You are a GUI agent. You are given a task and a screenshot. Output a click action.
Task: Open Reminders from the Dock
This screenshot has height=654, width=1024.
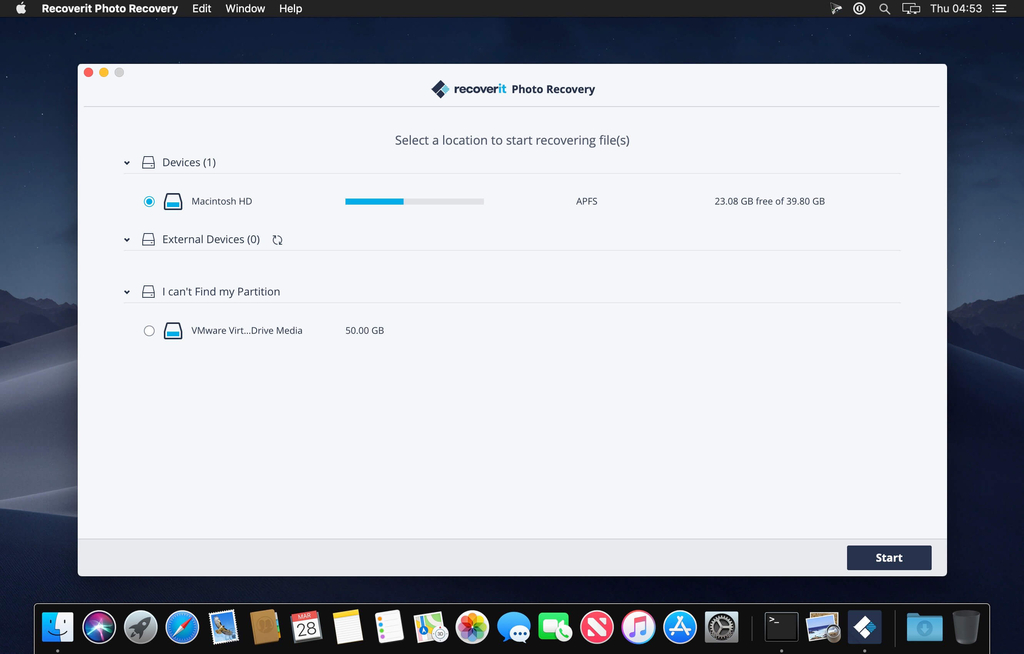pyautogui.click(x=389, y=627)
